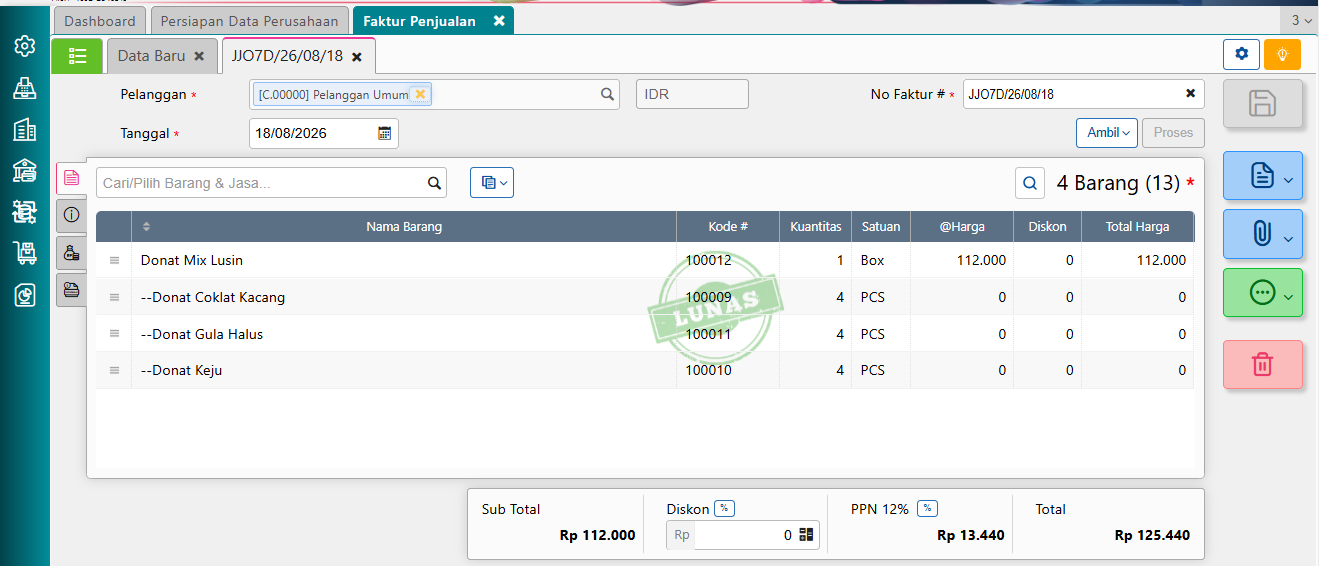The height and width of the screenshot is (566, 1328).
Task: Click the magnifier in the item search box
Action: 434,183
